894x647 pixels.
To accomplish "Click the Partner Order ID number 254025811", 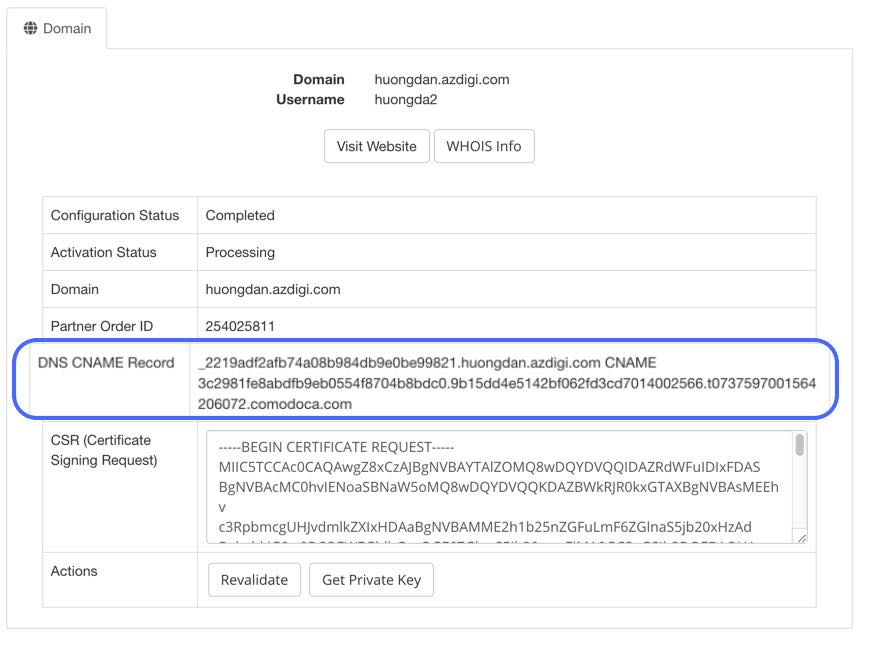I will tap(240, 326).
